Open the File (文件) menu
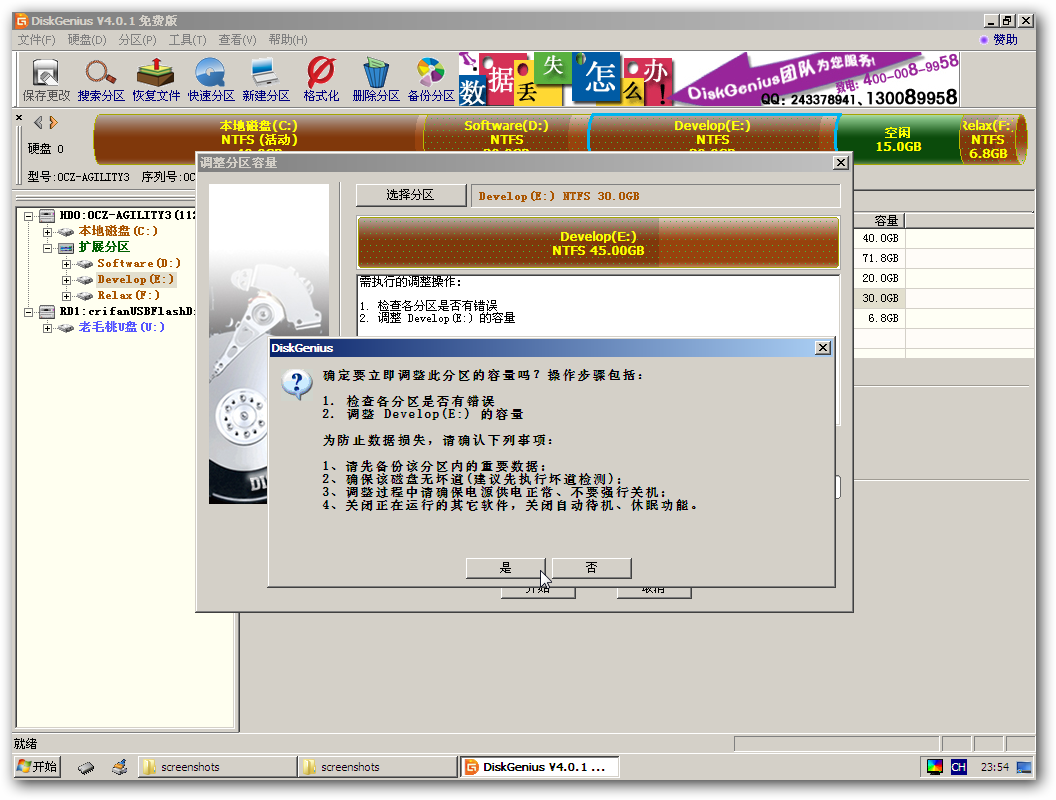The width and height of the screenshot is (1056, 800). pos(36,40)
